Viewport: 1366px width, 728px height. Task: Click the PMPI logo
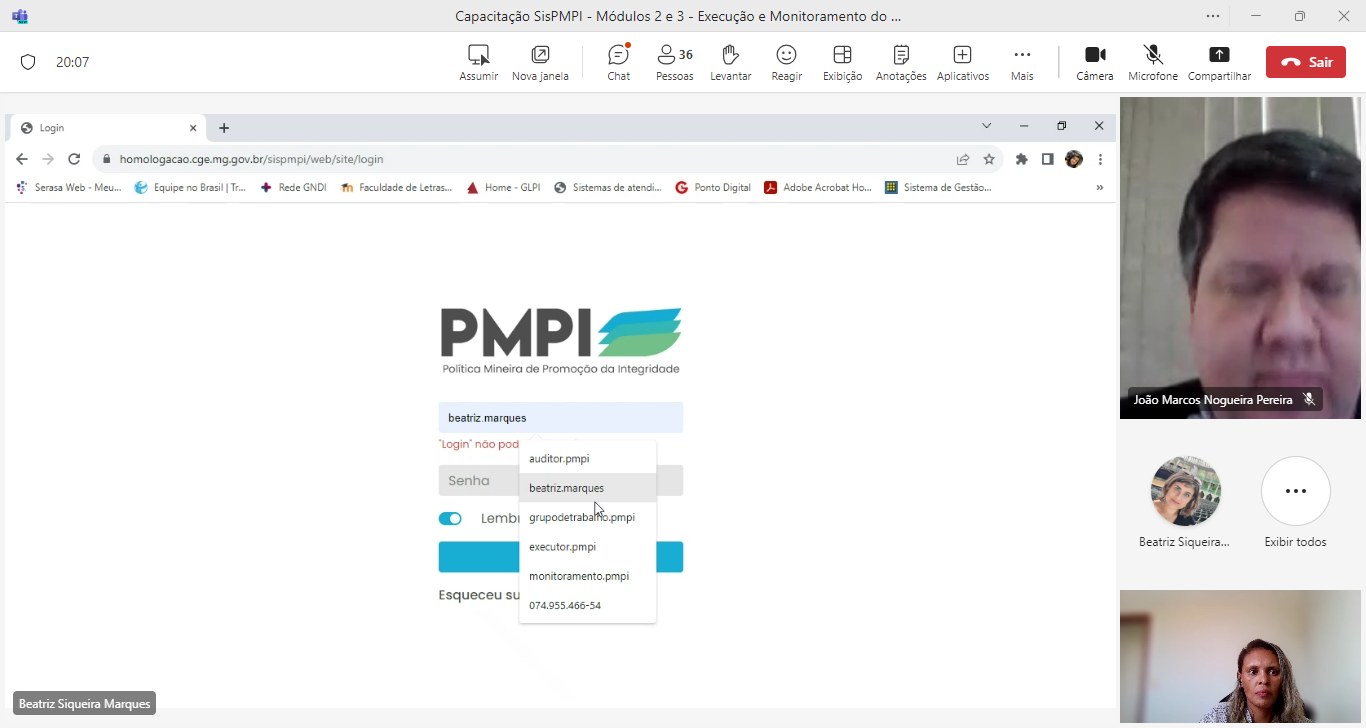pos(561,341)
